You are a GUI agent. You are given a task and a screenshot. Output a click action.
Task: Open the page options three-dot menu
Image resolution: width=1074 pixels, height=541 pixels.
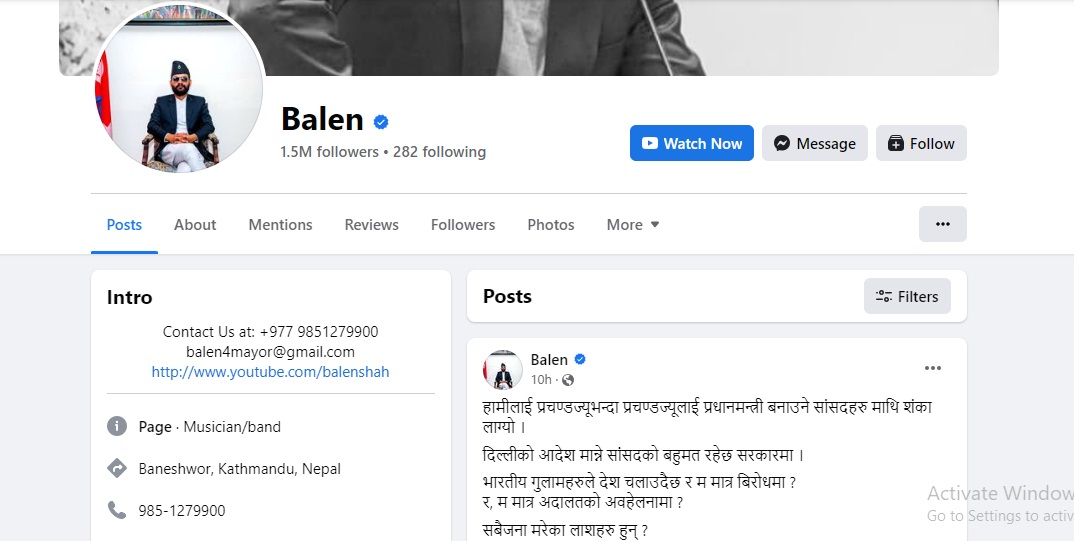[942, 224]
